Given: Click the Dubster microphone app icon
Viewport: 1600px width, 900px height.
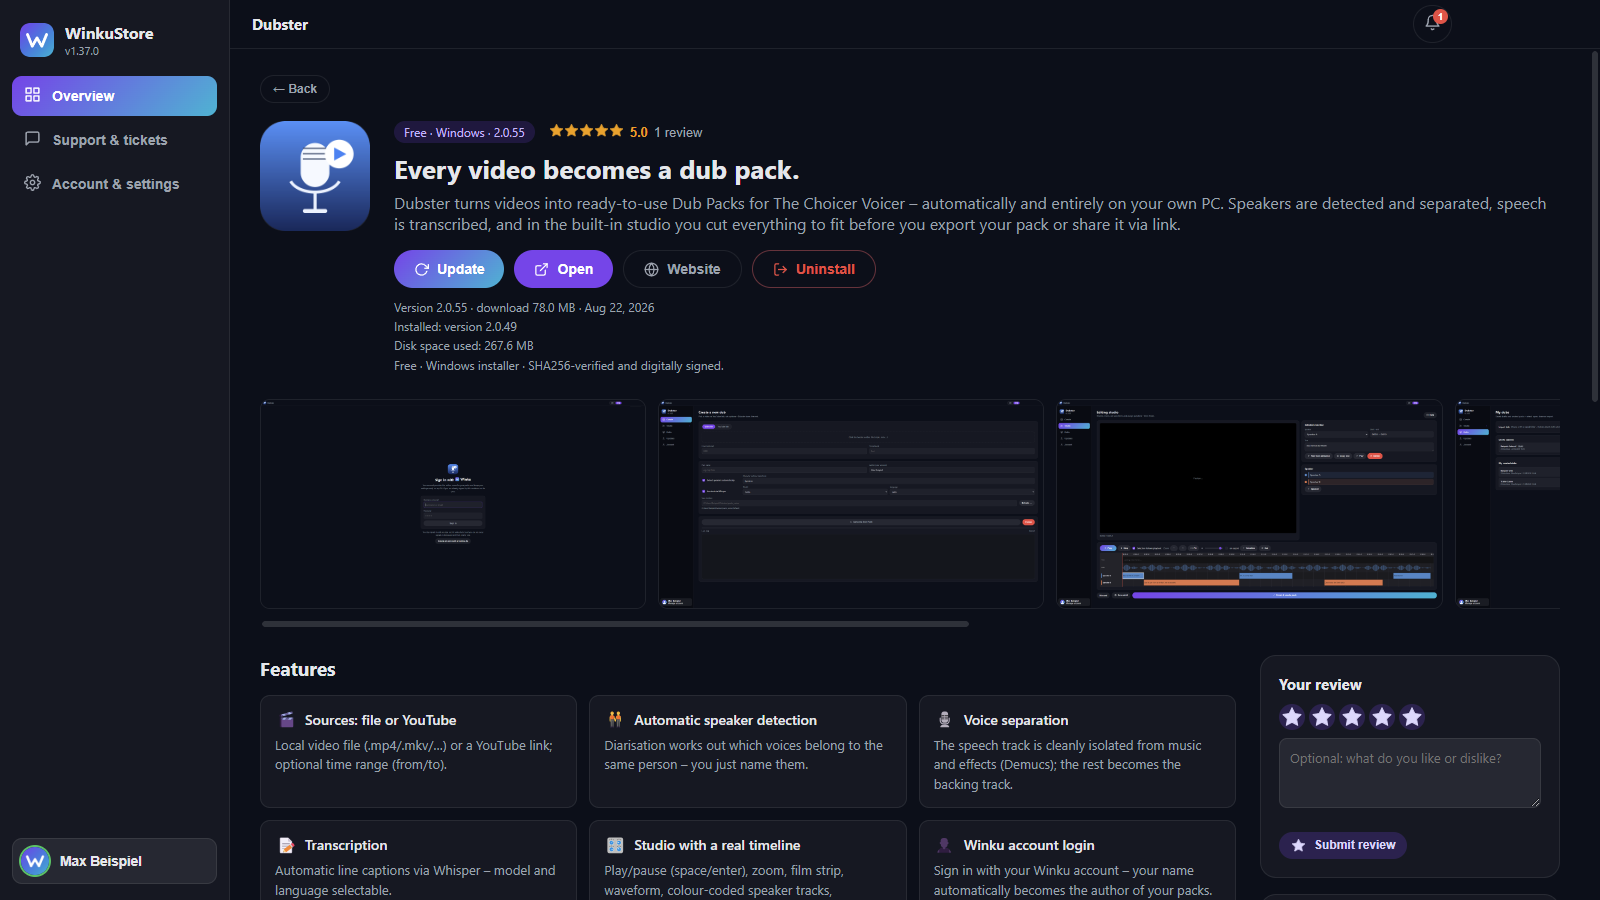Looking at the screenshot, I should pyautogui.click(x=315, y=176).
